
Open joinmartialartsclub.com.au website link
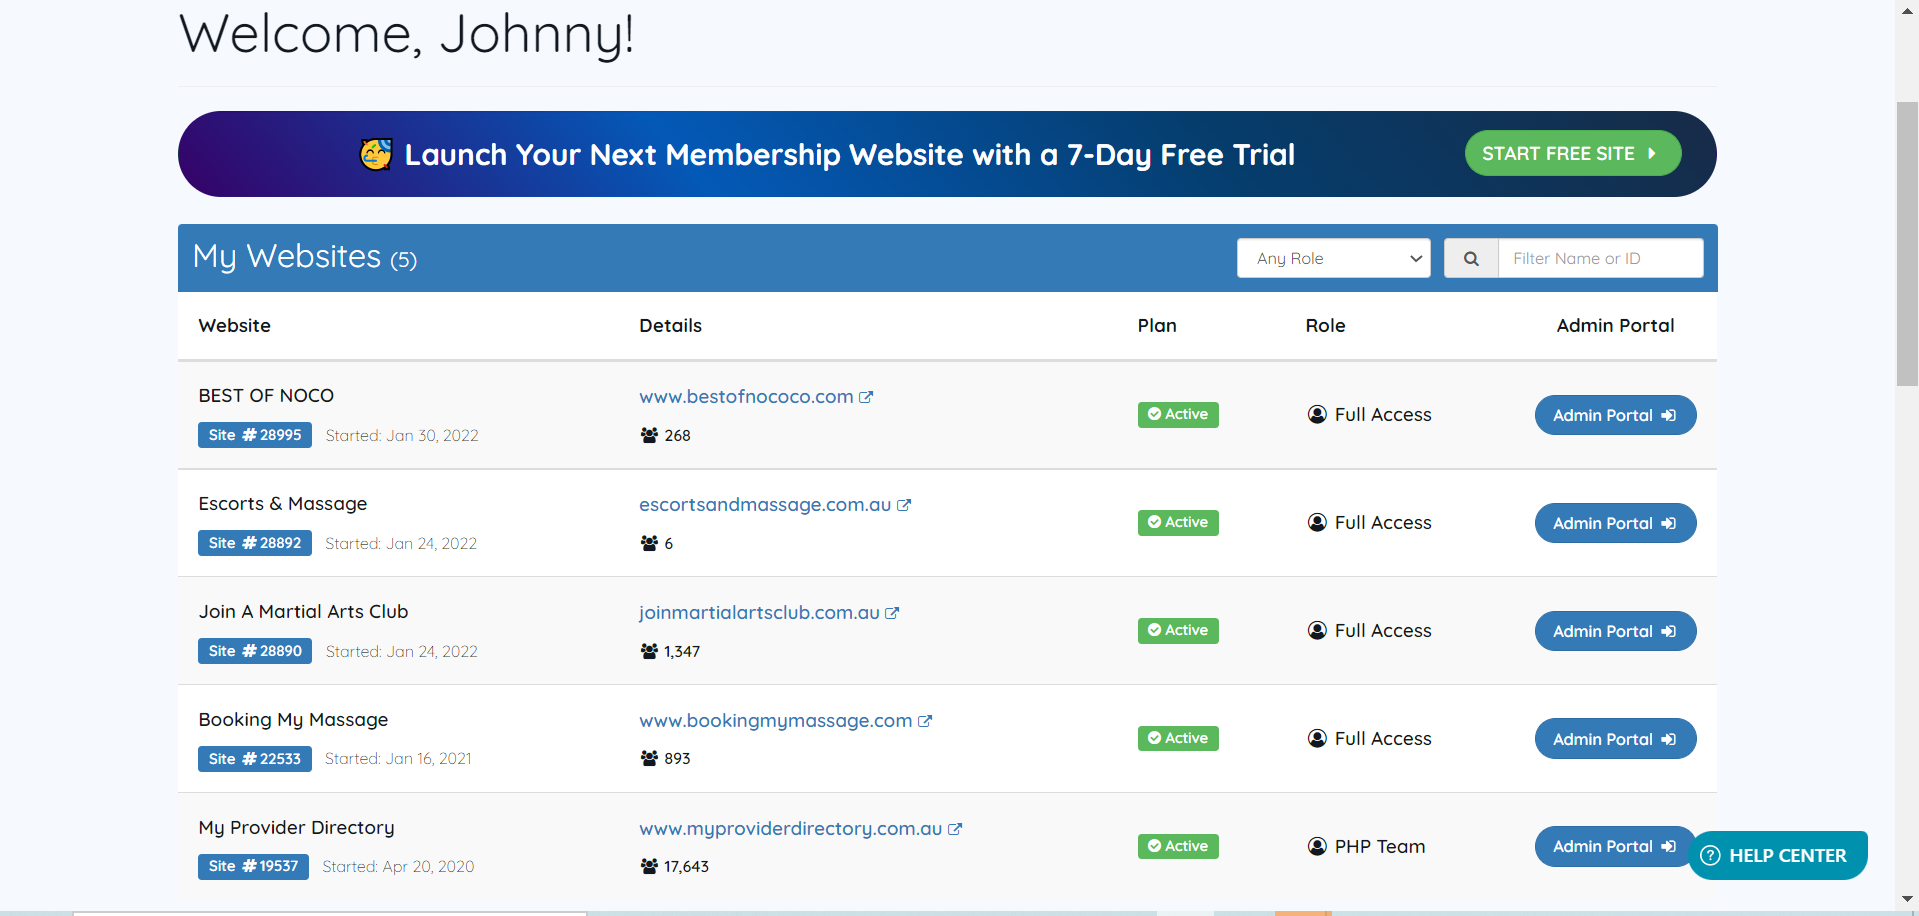point(759,613)
